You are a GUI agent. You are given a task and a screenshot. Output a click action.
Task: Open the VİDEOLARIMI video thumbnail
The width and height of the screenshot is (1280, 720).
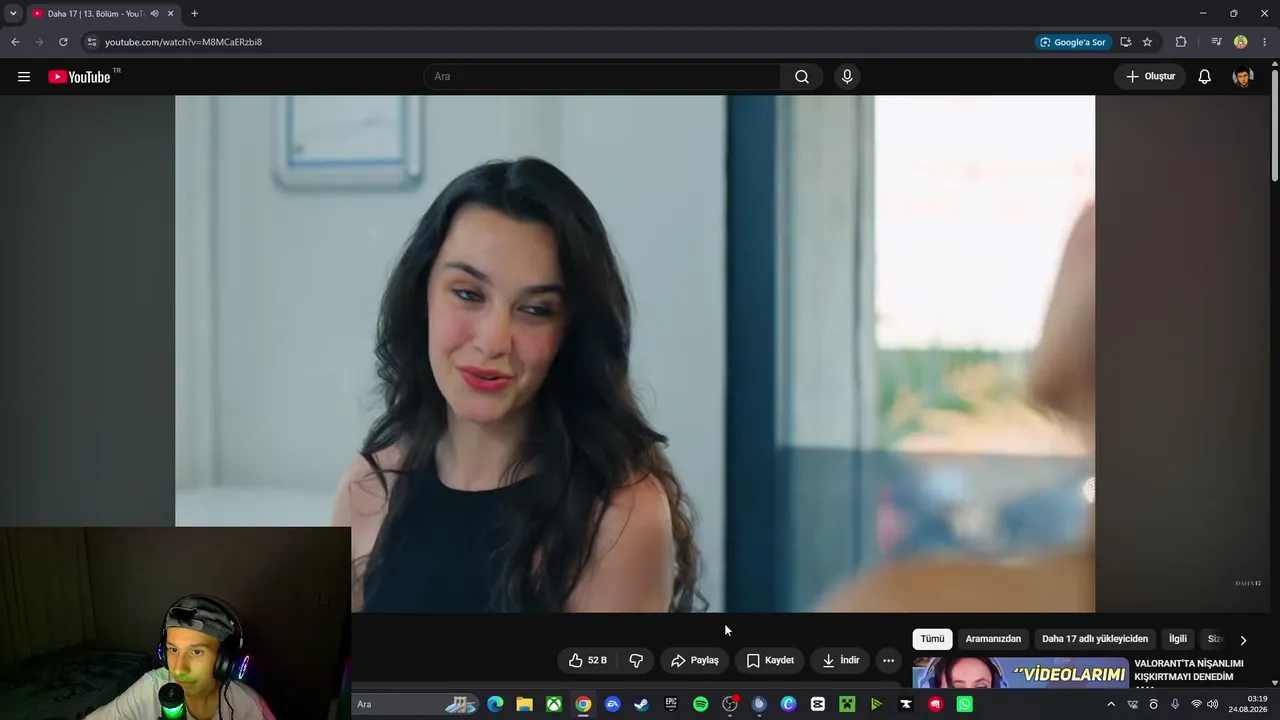(1020, 672)
